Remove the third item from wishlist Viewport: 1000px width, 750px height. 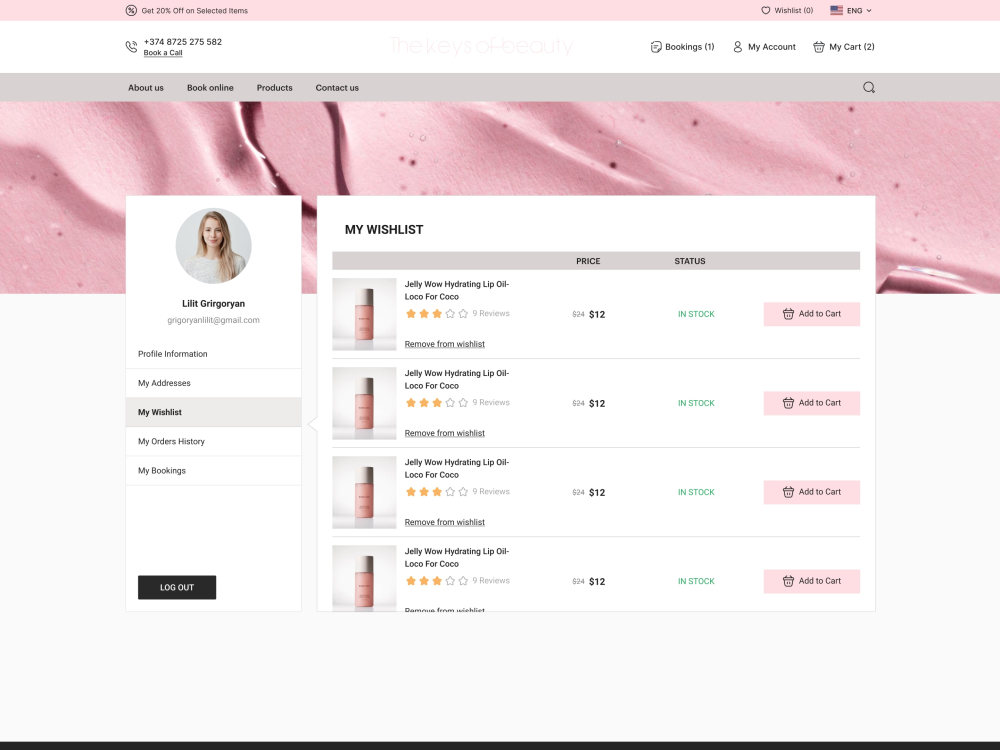coord(445,522)
